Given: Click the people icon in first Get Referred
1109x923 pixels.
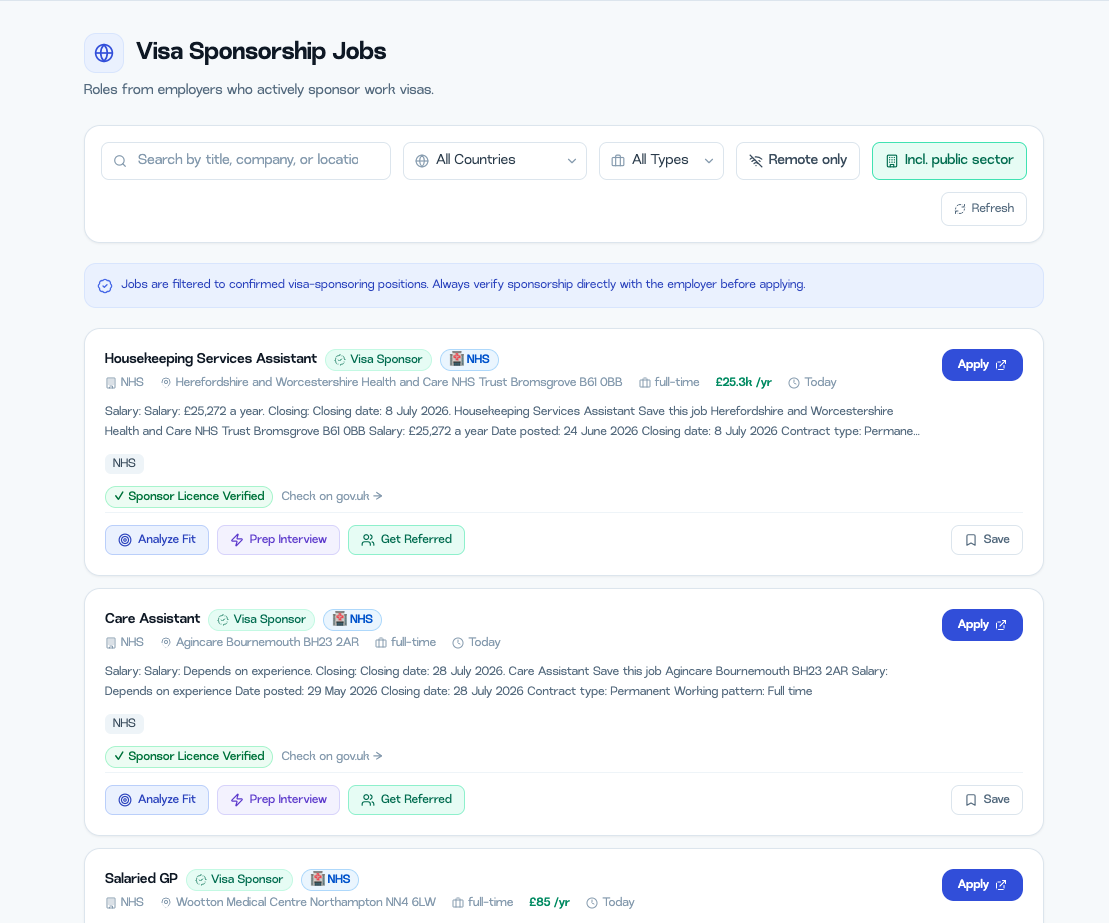Looking at the screenshot, I should click(x=368, y=540).
